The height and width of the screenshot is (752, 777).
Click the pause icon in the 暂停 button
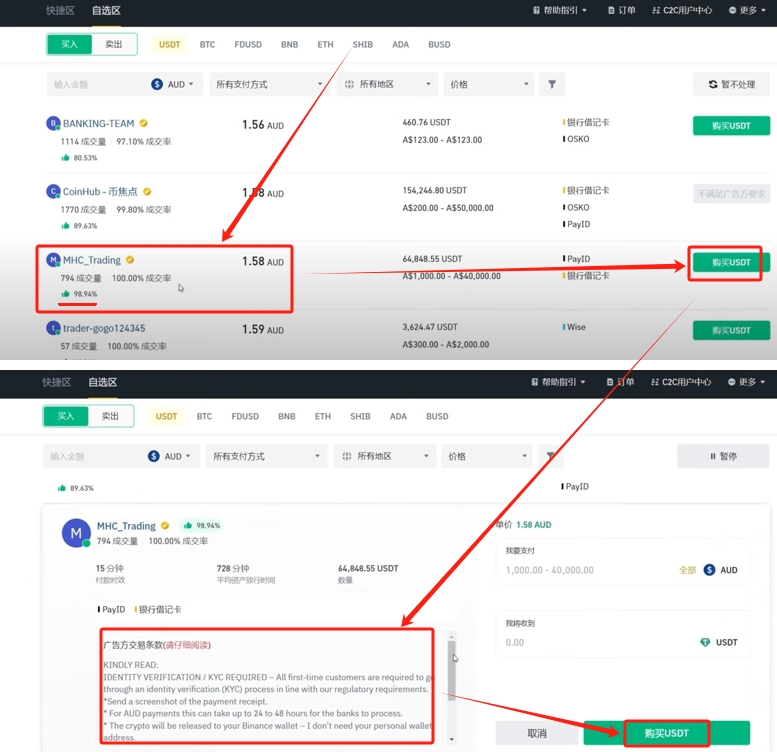(x=713, y=456)
